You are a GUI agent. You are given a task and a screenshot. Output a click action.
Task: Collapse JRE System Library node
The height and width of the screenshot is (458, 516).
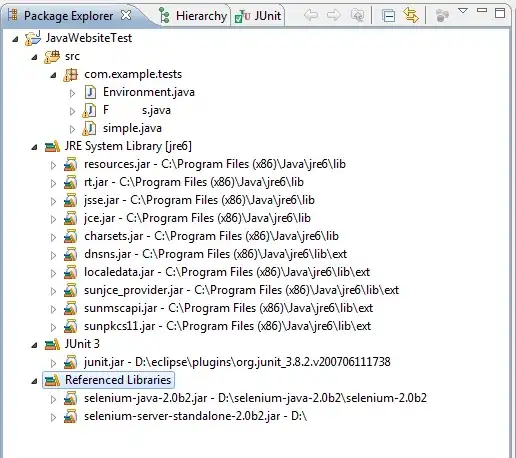[x=34, y=147]
